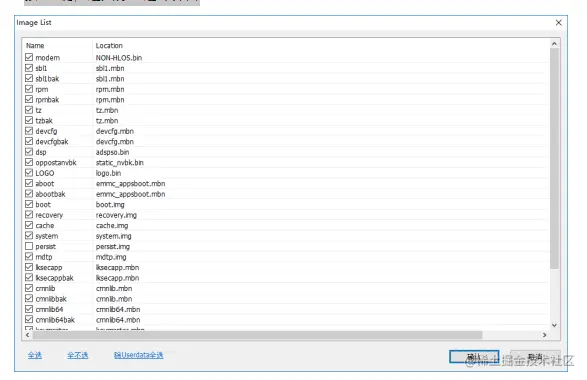The width and height of the screenshot is (587, 380).
Task: Toggle the devcfgbak checkbox
Action: (x=29, y=141)
